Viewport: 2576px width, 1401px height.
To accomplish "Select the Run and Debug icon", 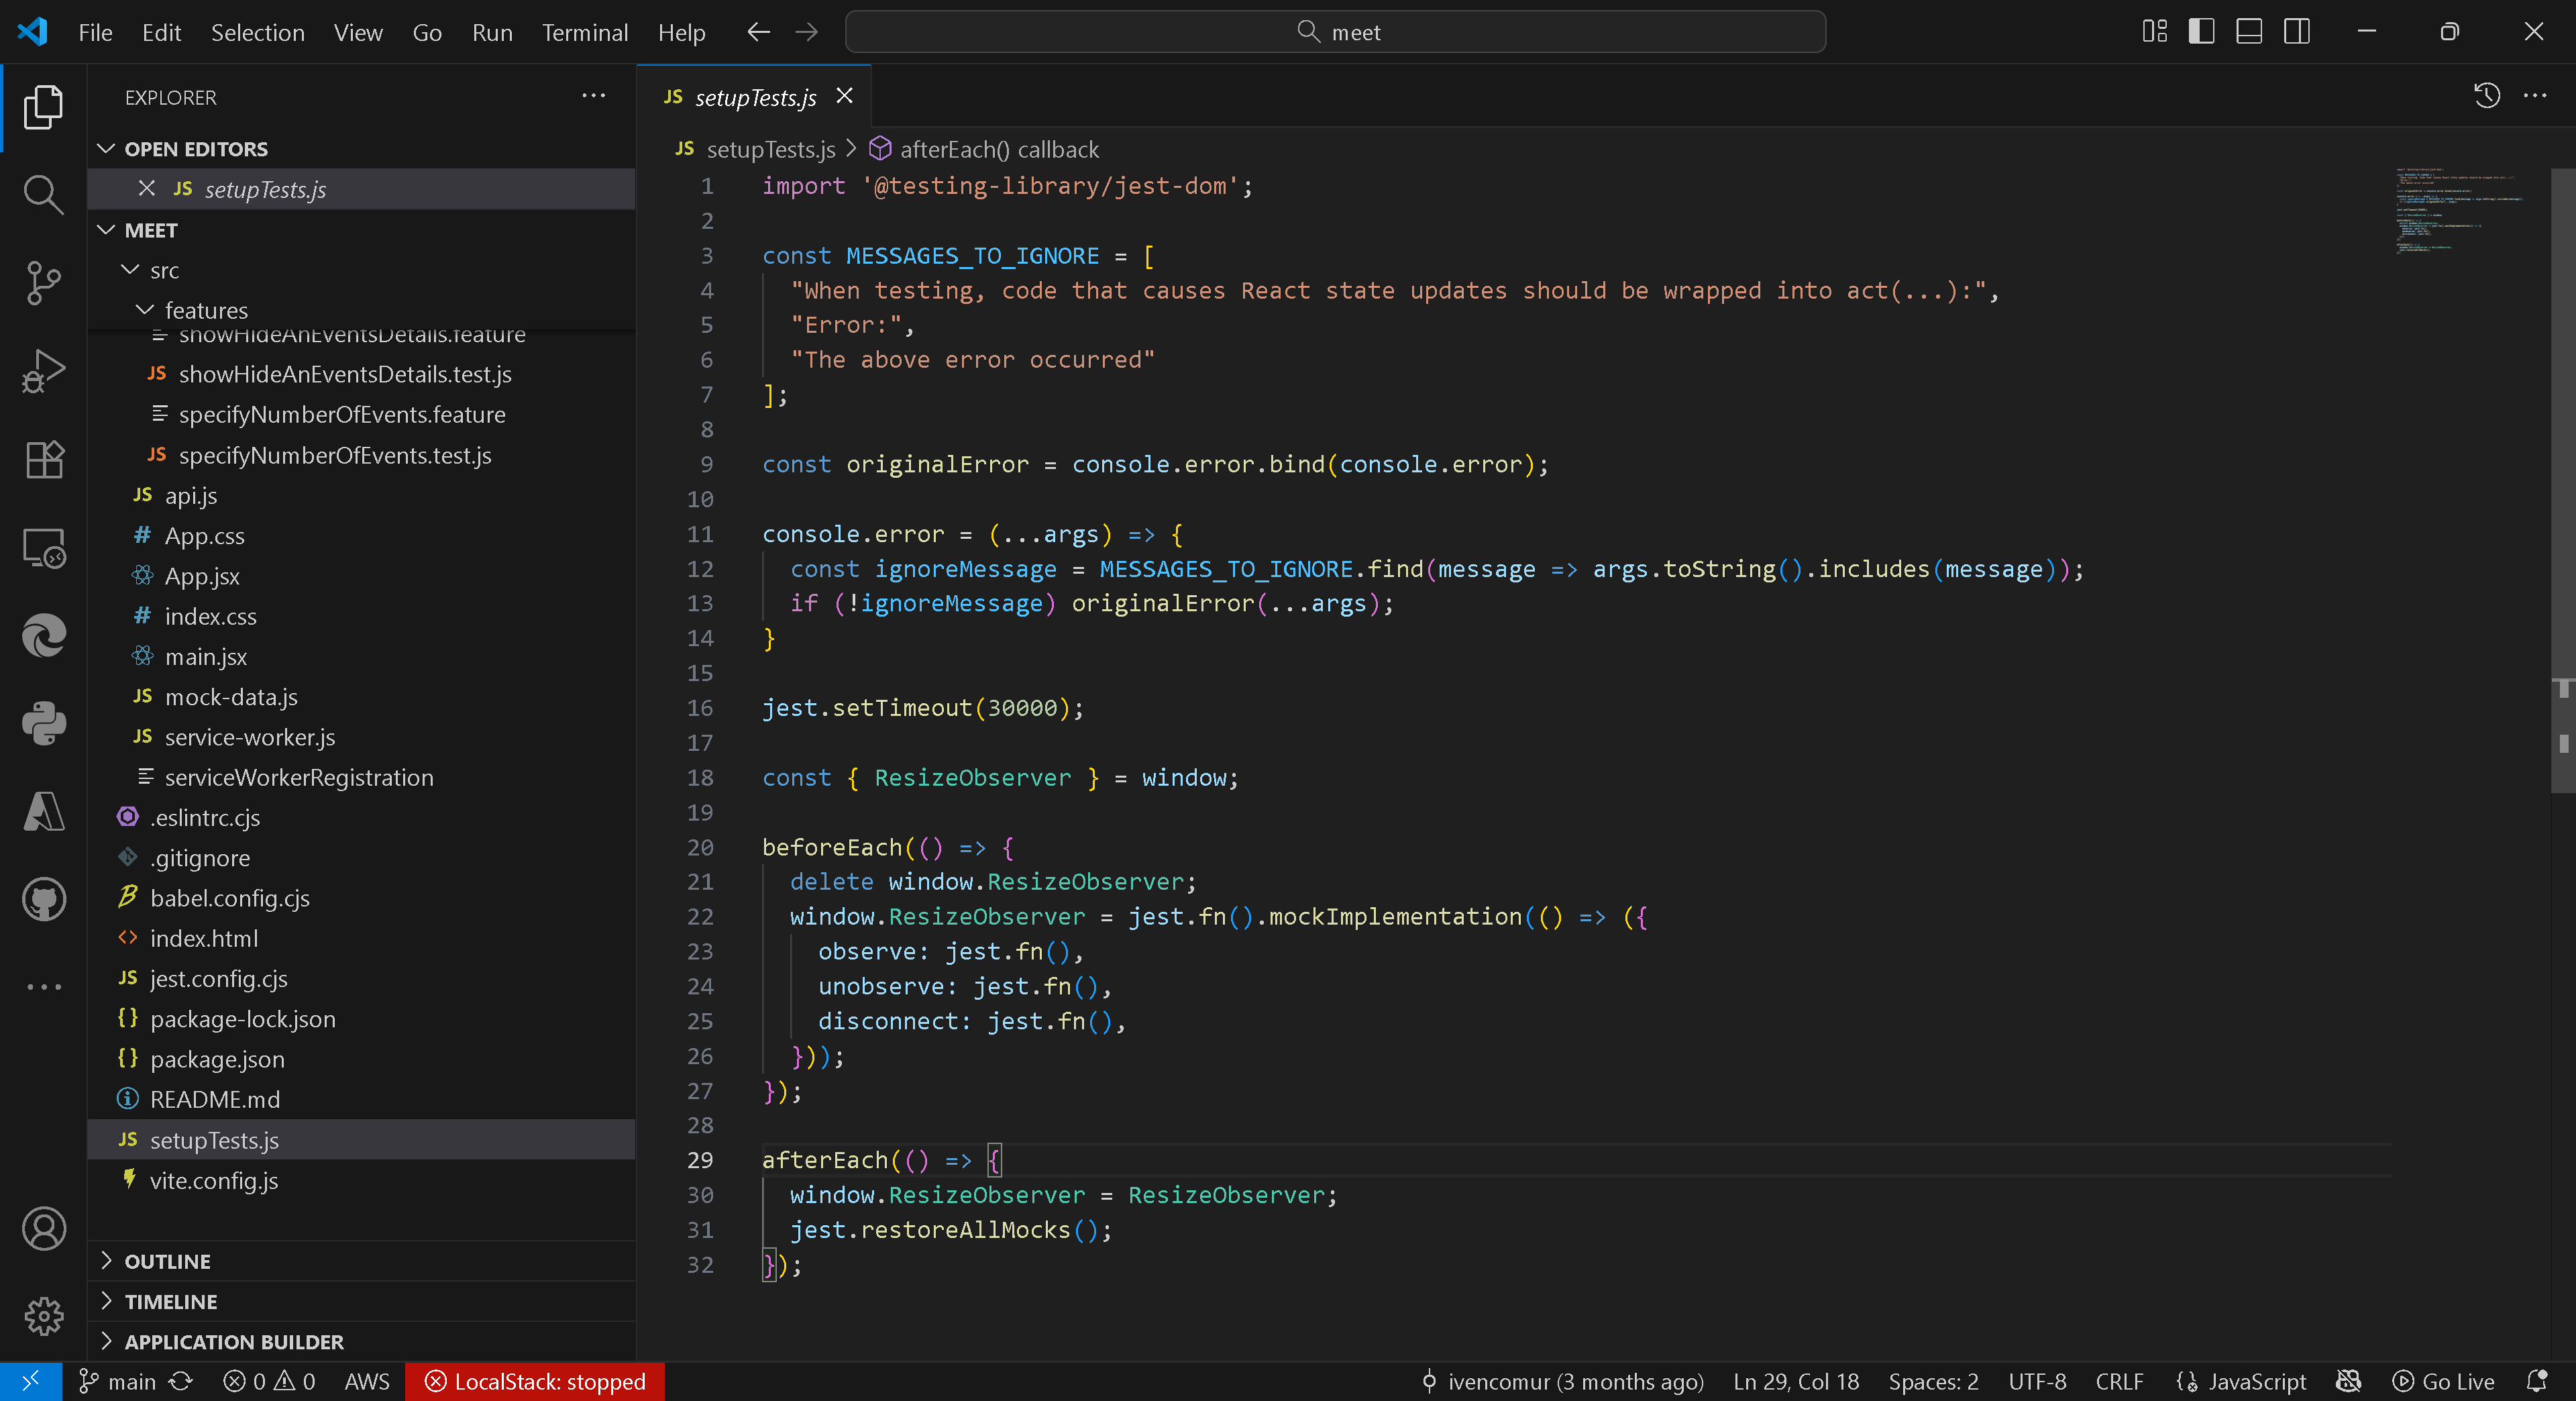I will coord(43,370).
